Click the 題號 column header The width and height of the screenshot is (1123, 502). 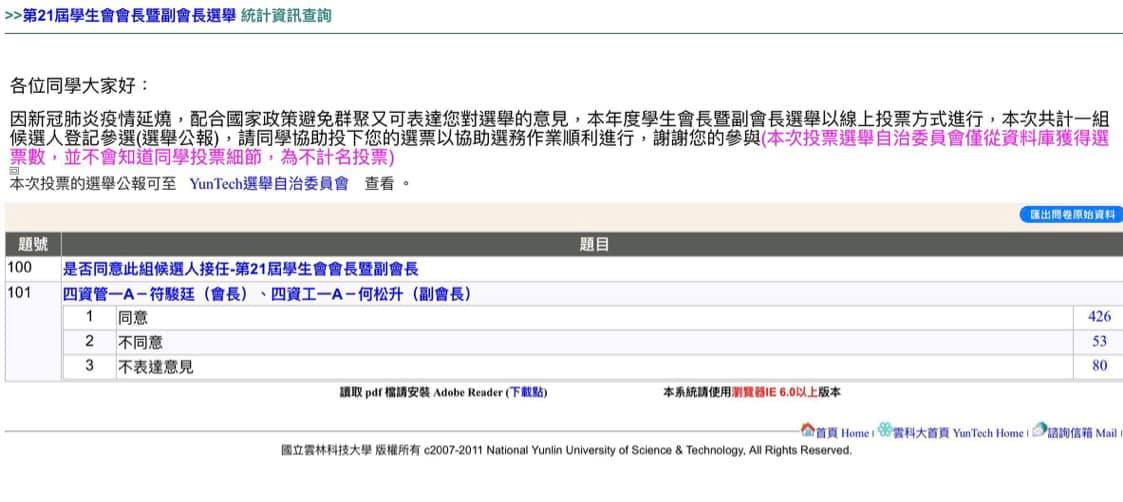(x=32, y=244)
